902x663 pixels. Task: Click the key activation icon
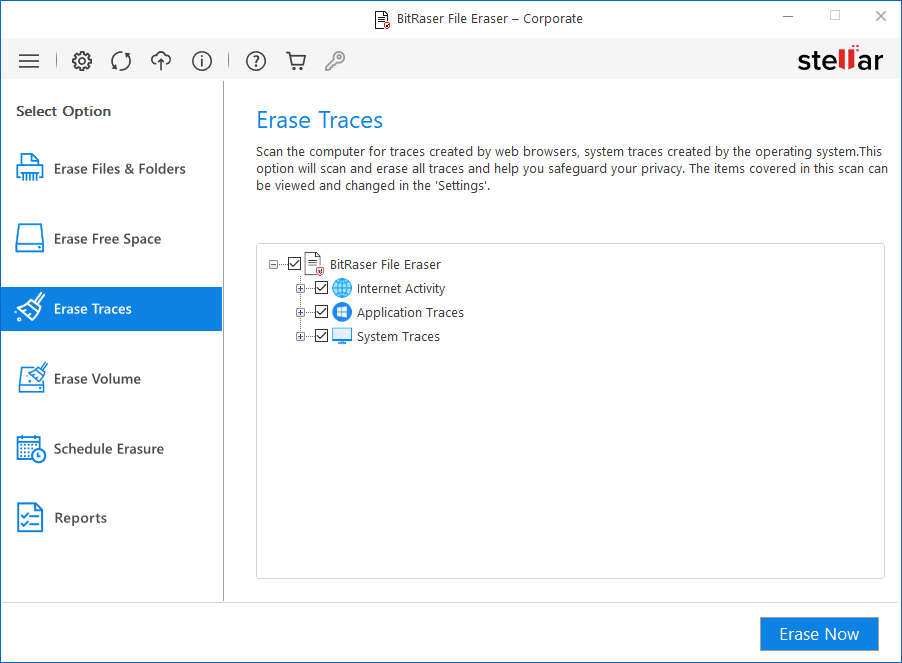(x=335, y=61)
